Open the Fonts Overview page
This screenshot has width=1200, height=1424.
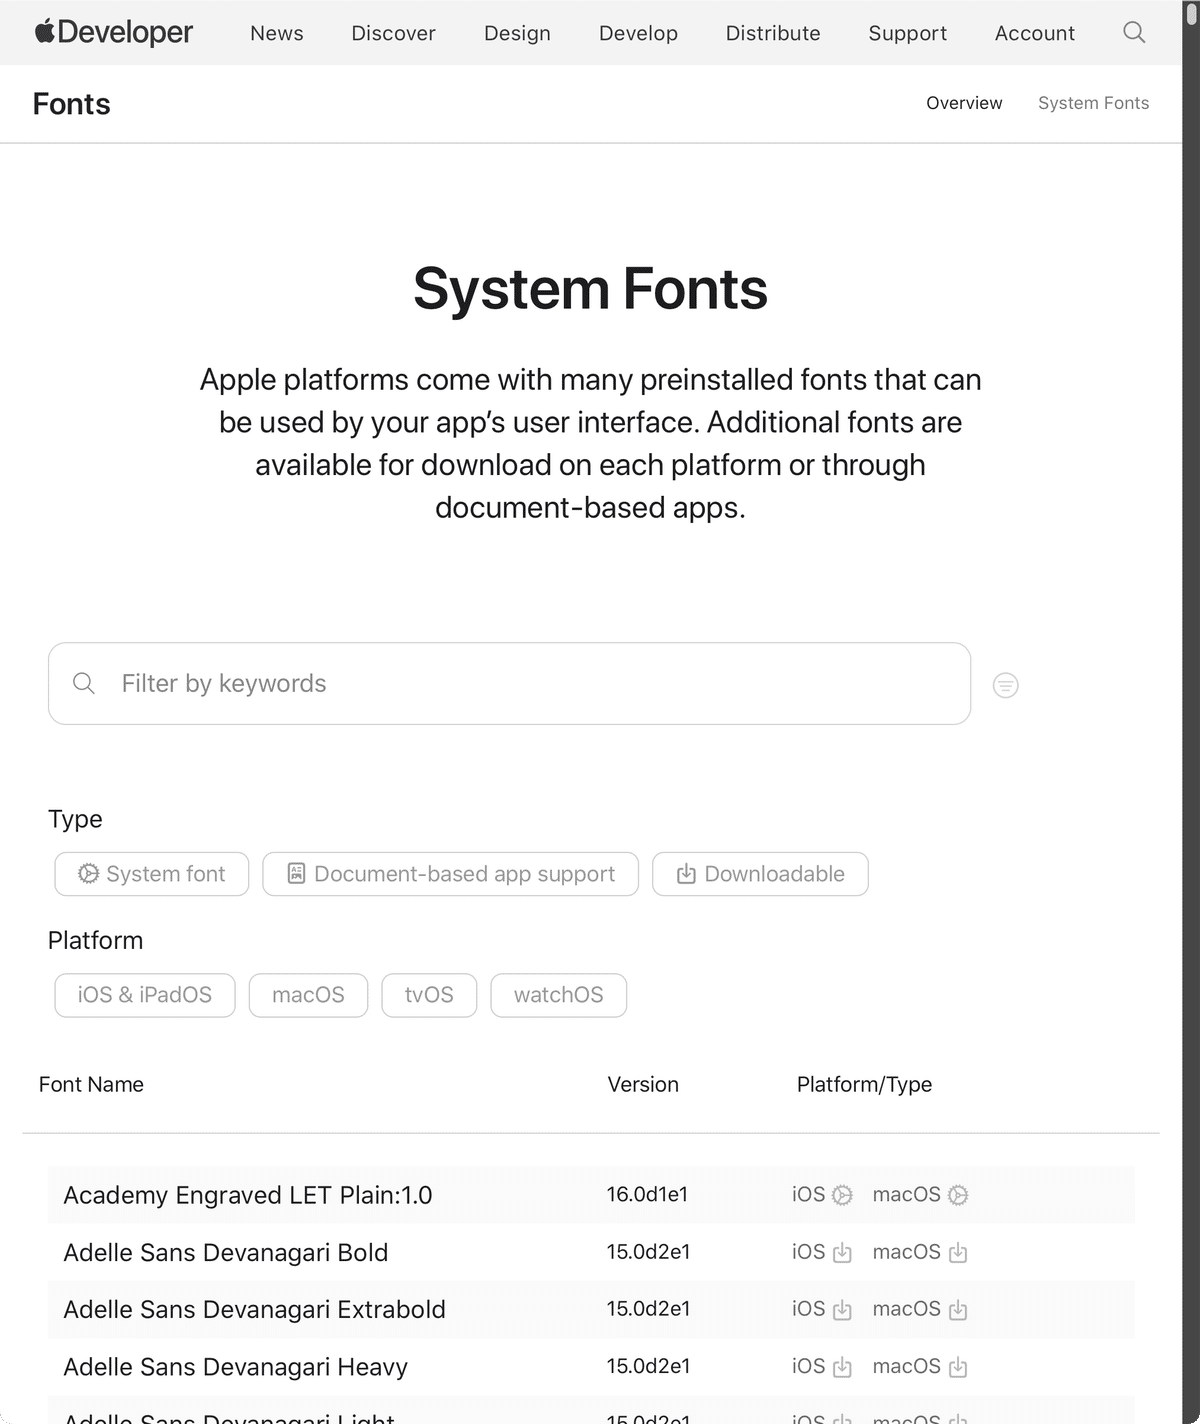click(963, 103)
